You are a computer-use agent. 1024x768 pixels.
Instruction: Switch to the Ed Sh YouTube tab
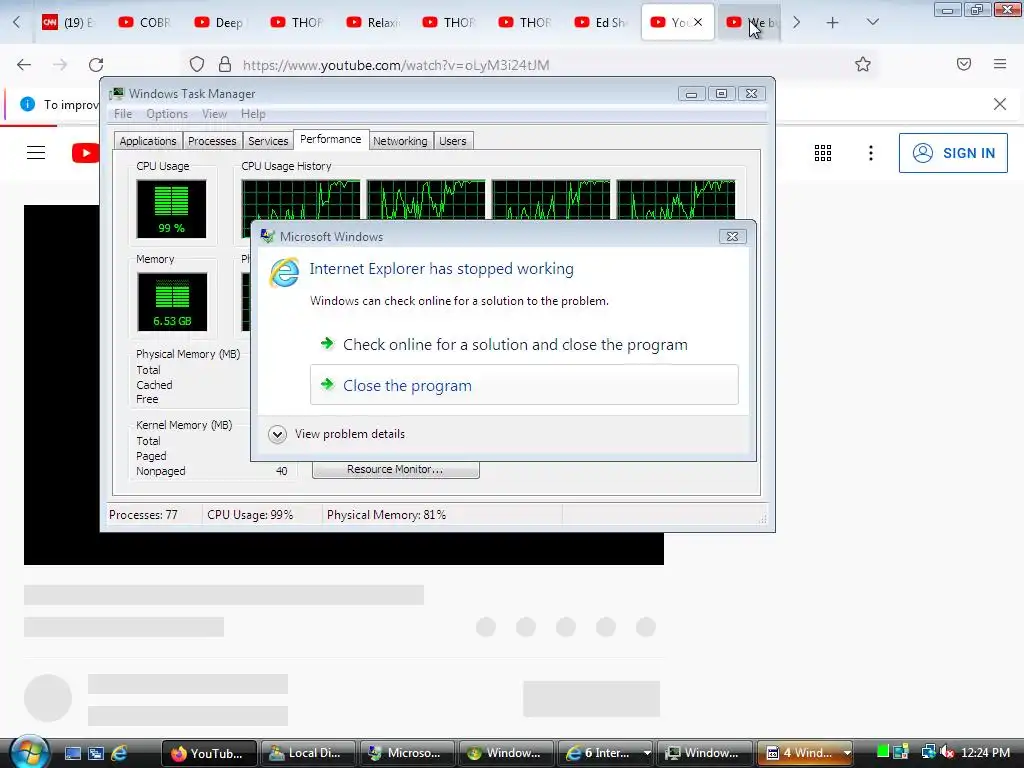coord(601,23)
